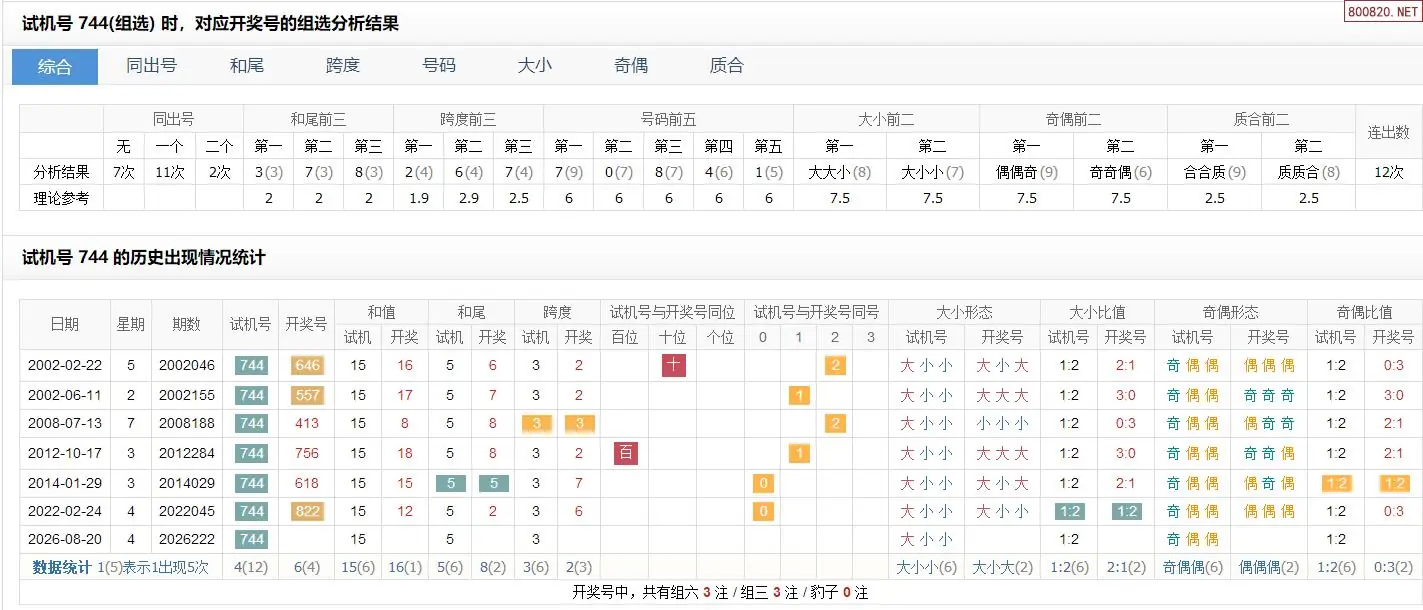Click the 分析结果 row label
1423x610 pixels.
pos(62,172)
